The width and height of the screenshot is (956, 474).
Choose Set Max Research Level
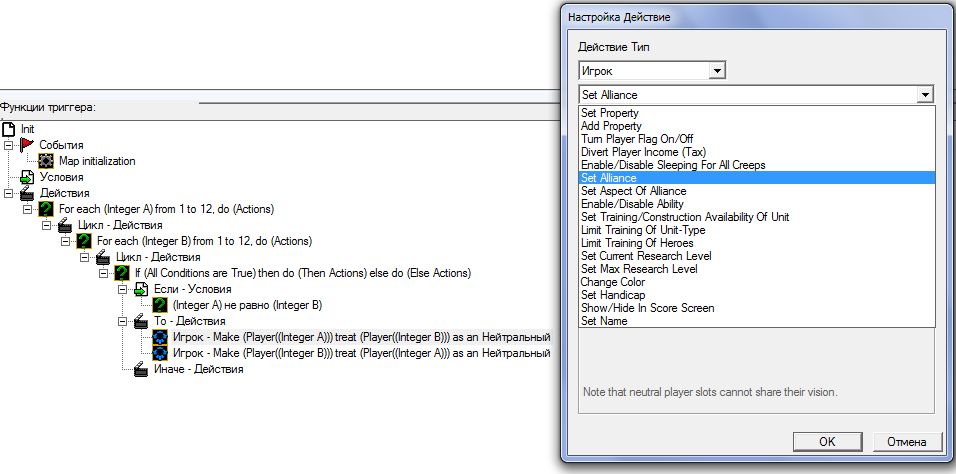(757, 269)
